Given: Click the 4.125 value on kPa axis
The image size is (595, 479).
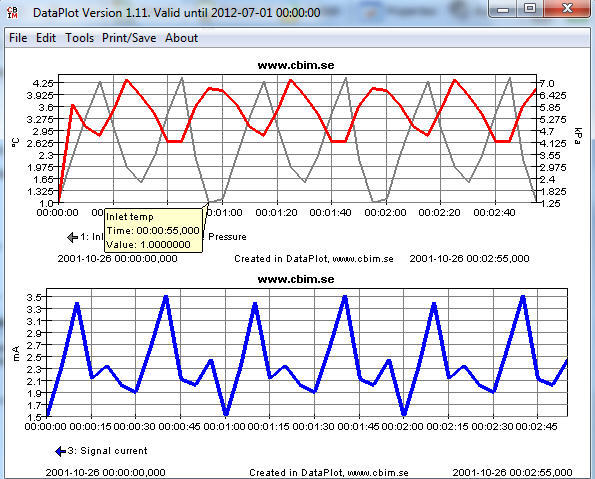Looking at the screenshot, I should (553, 143).
